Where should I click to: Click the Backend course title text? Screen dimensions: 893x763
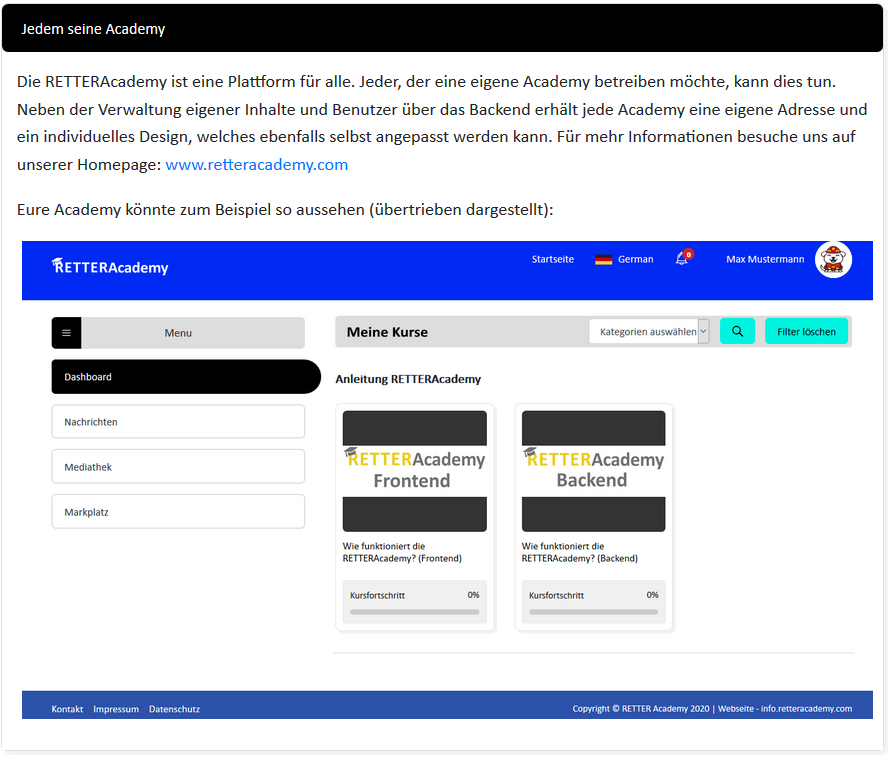(580, 552)
